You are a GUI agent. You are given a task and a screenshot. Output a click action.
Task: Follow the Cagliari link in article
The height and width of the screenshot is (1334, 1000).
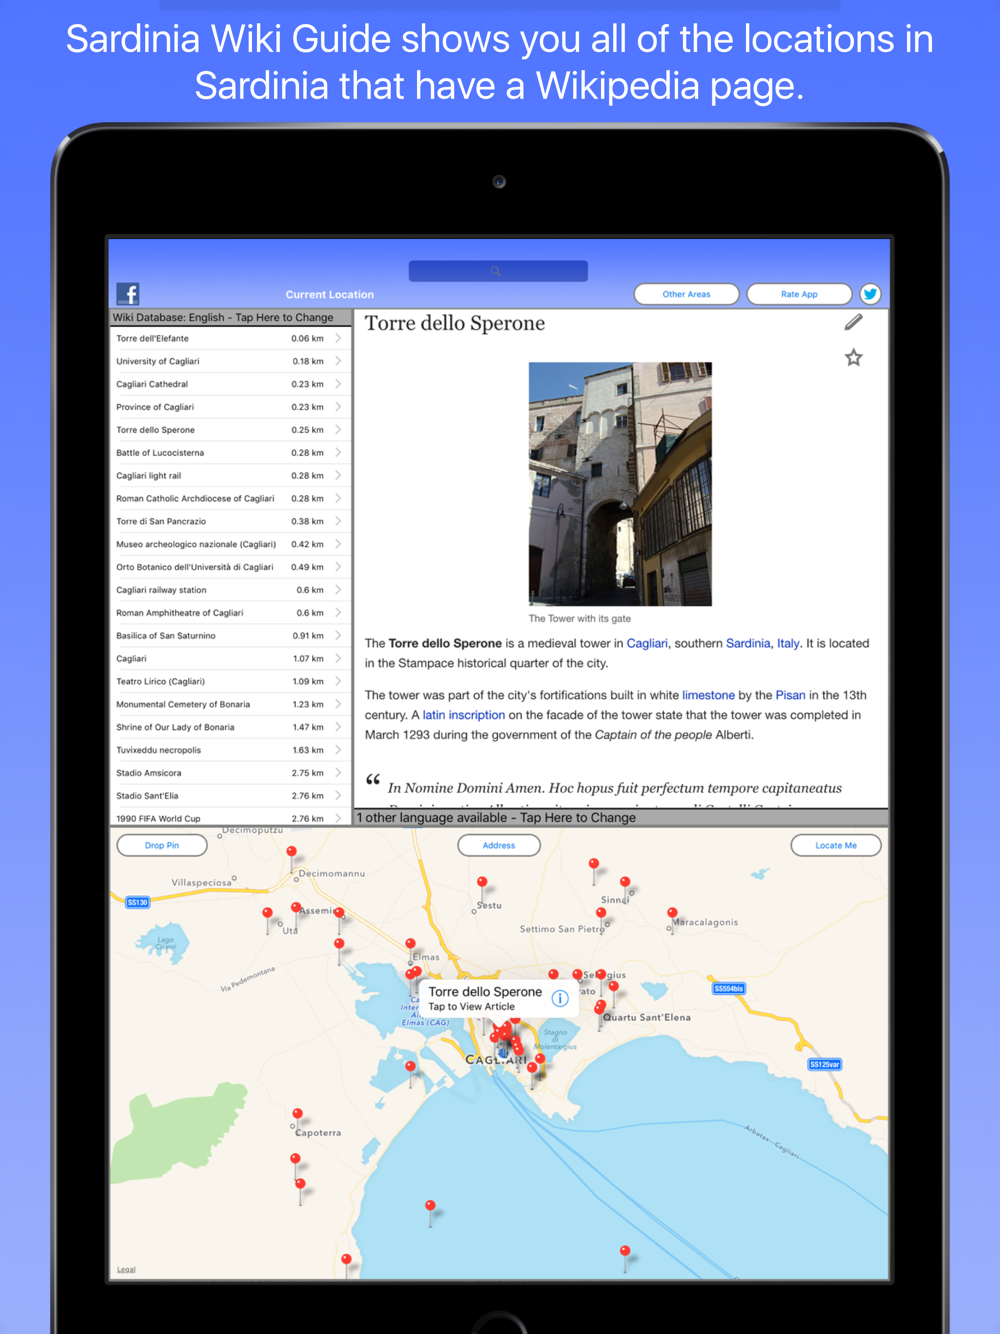[x=647, y=643]
